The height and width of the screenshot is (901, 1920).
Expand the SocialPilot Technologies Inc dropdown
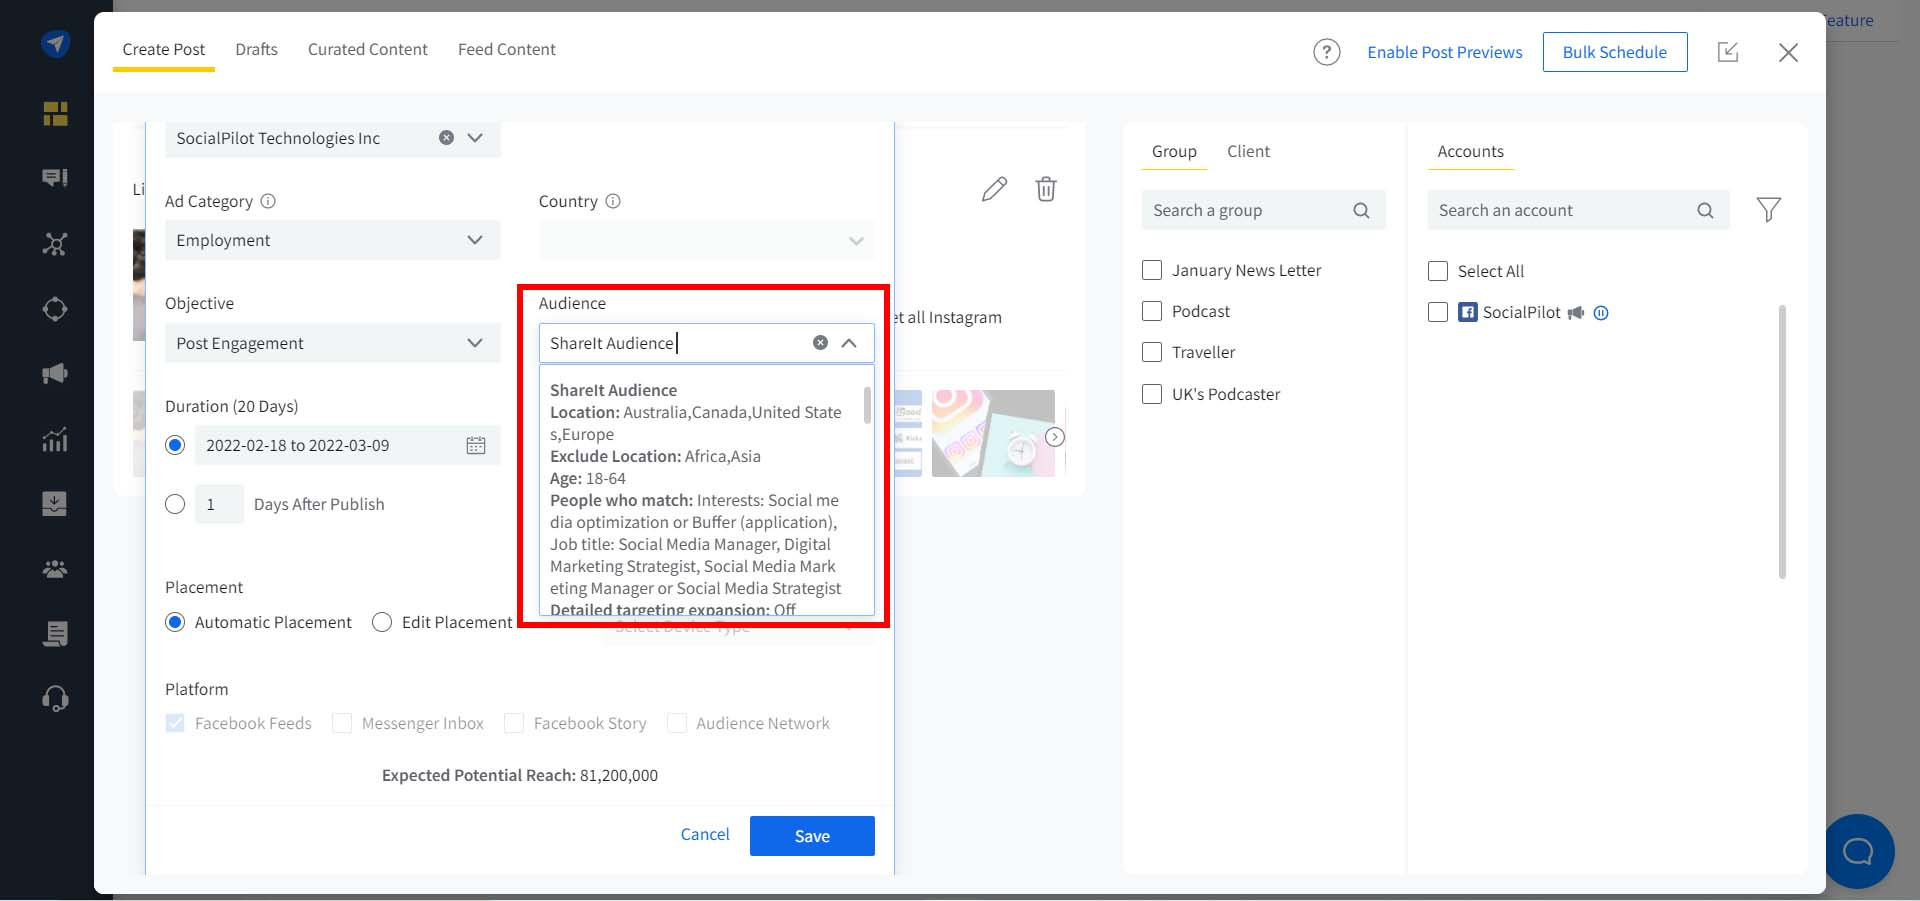[x=475, y=138]
